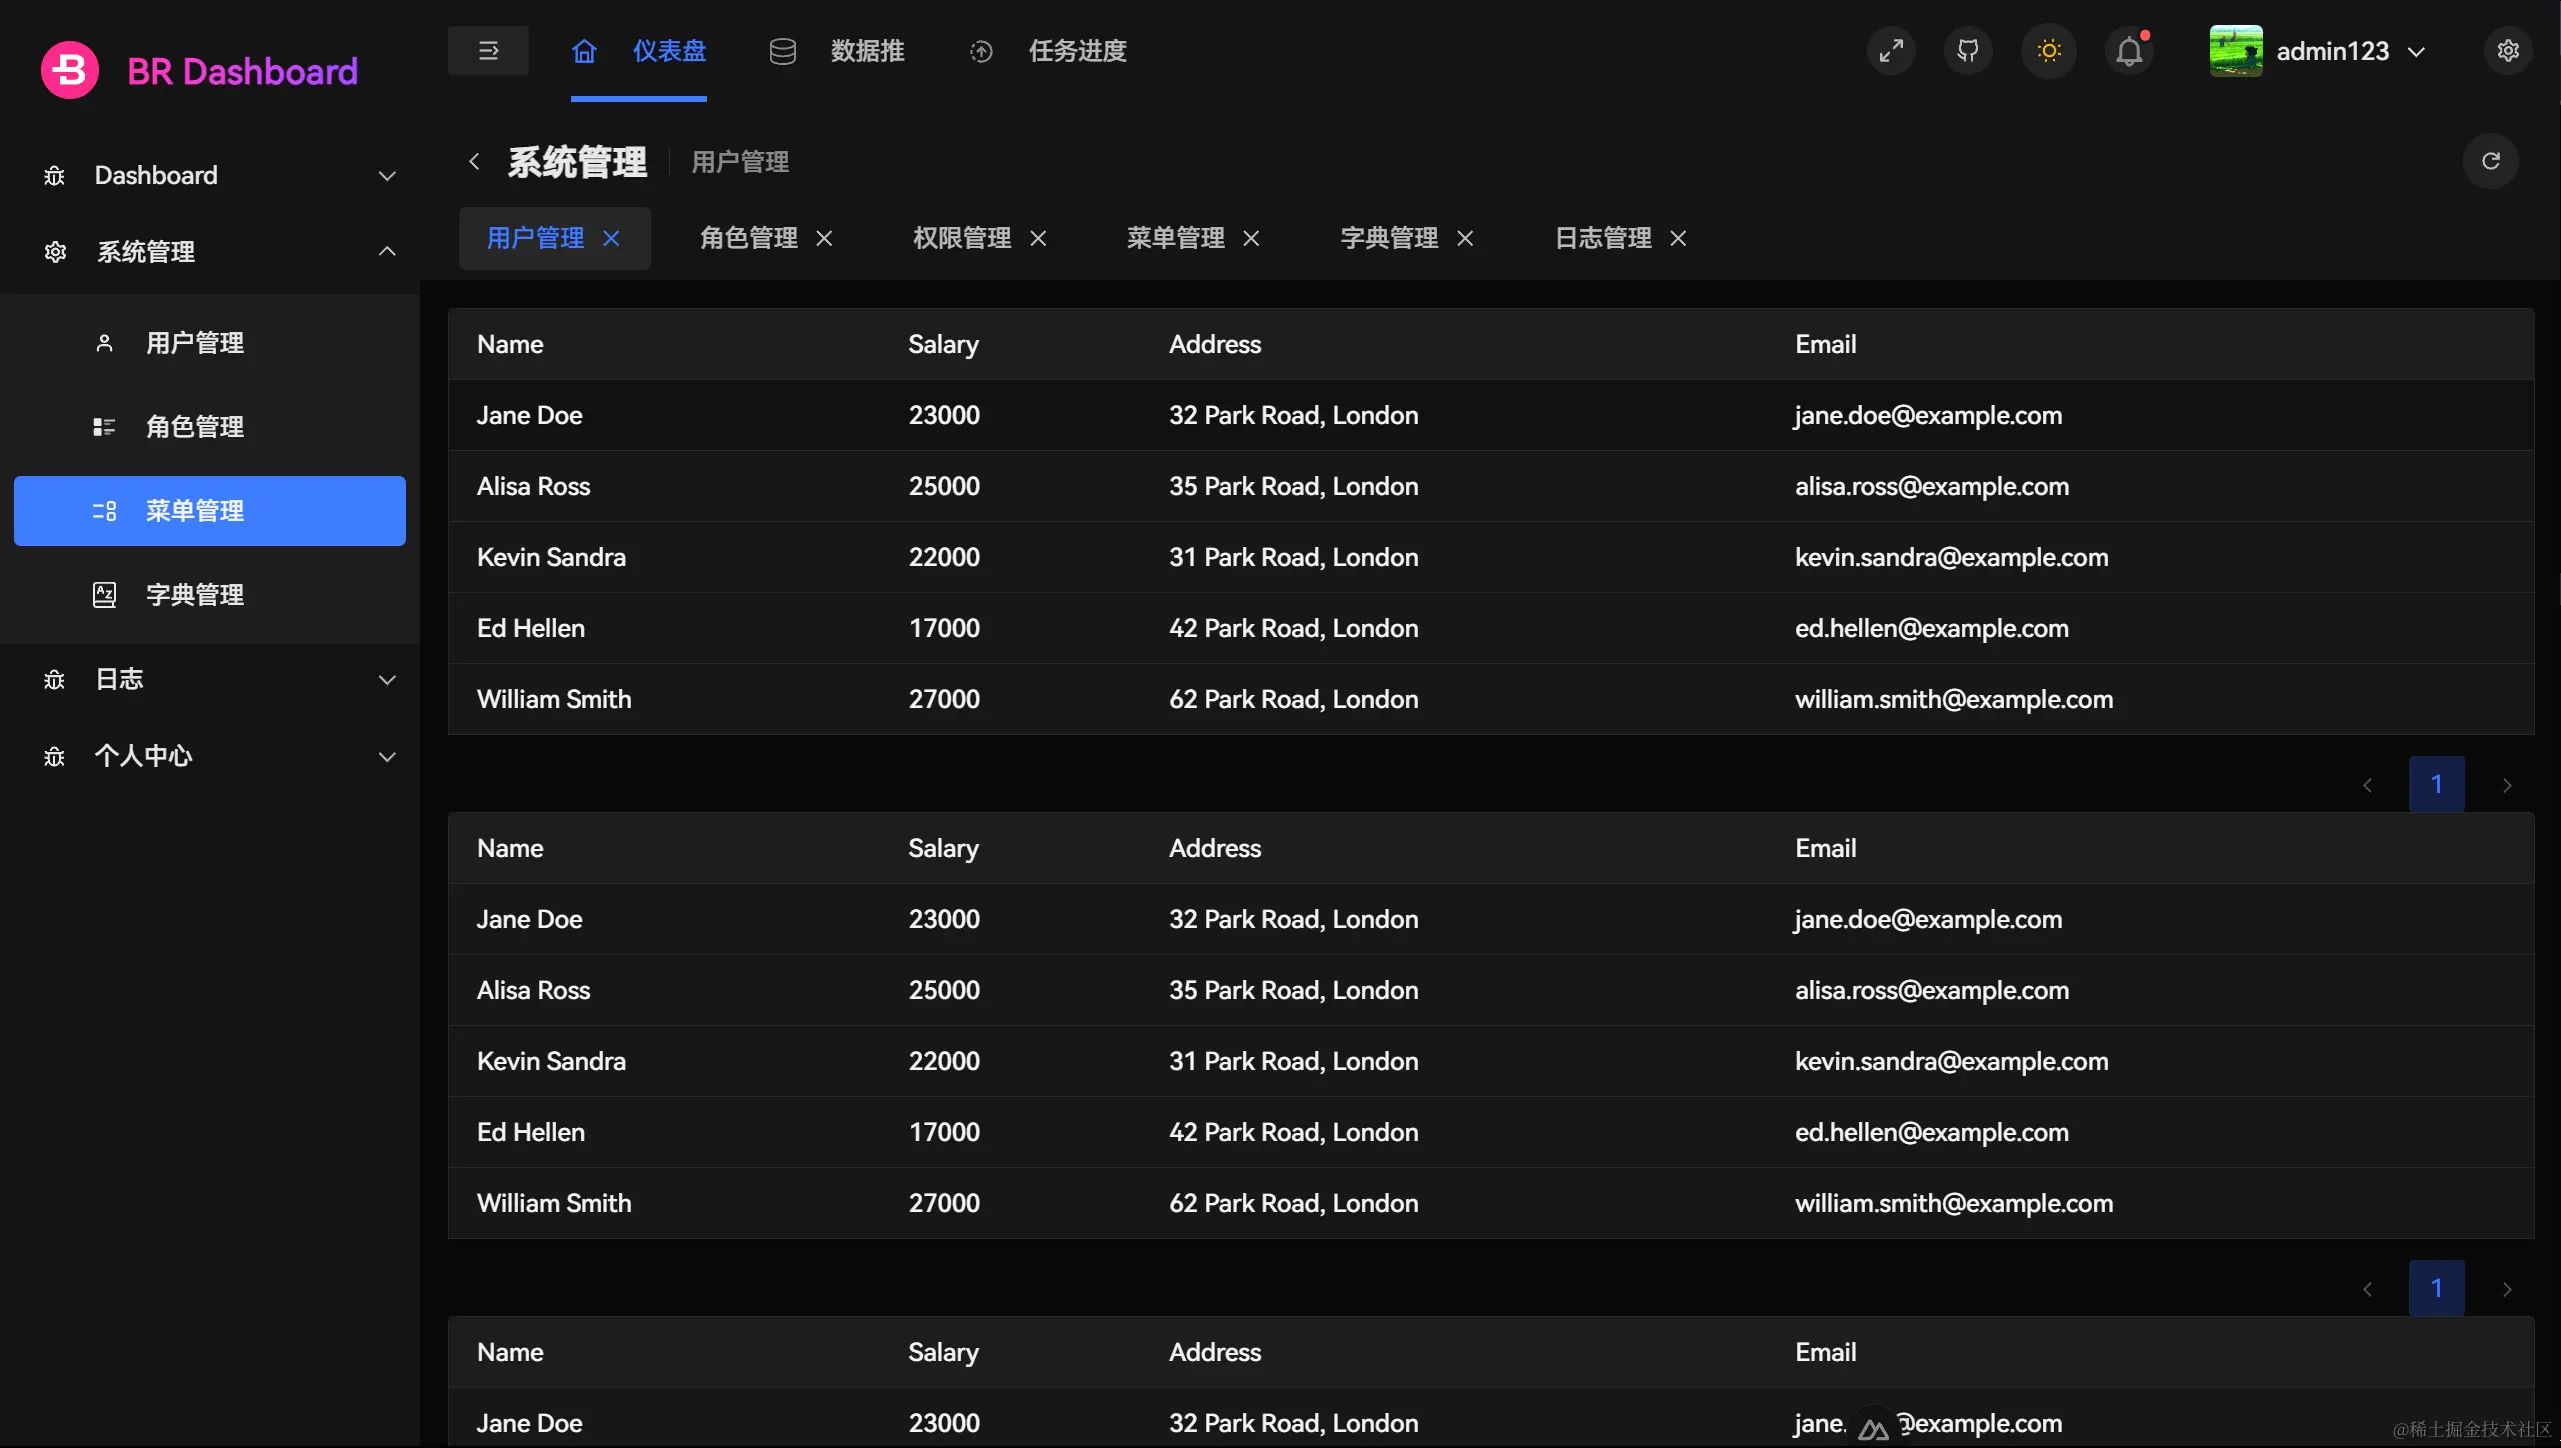Select 菜单管理 in the sidebar
The image size is (2561, 1448).
(210, 511)
